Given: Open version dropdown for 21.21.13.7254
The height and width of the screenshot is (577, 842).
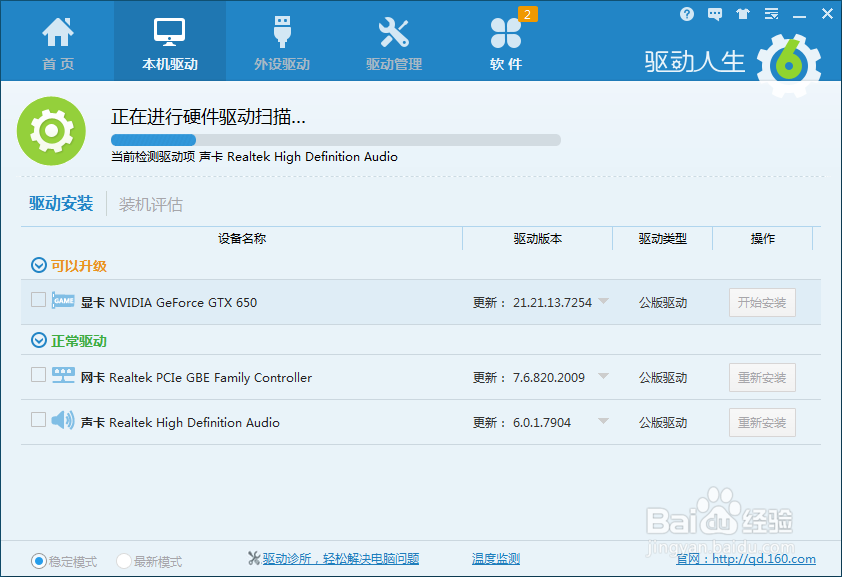Looking at the screenshot, I should 604,302.
